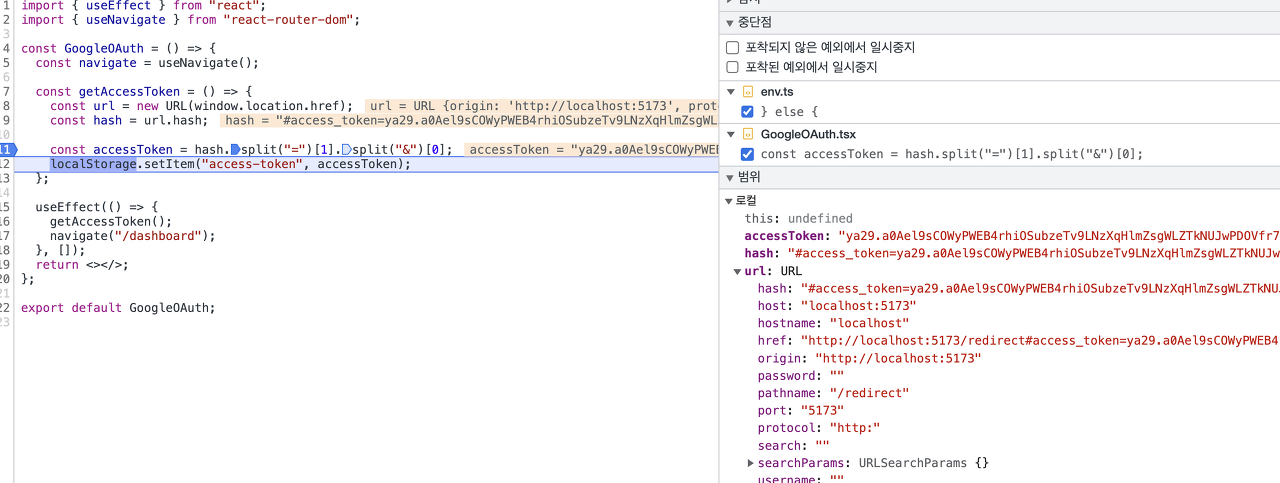Viewport: 1280px width, 483px height.
Task: Click inline breakpoint marker before second split("&")
Action: (x=346, y=149)
